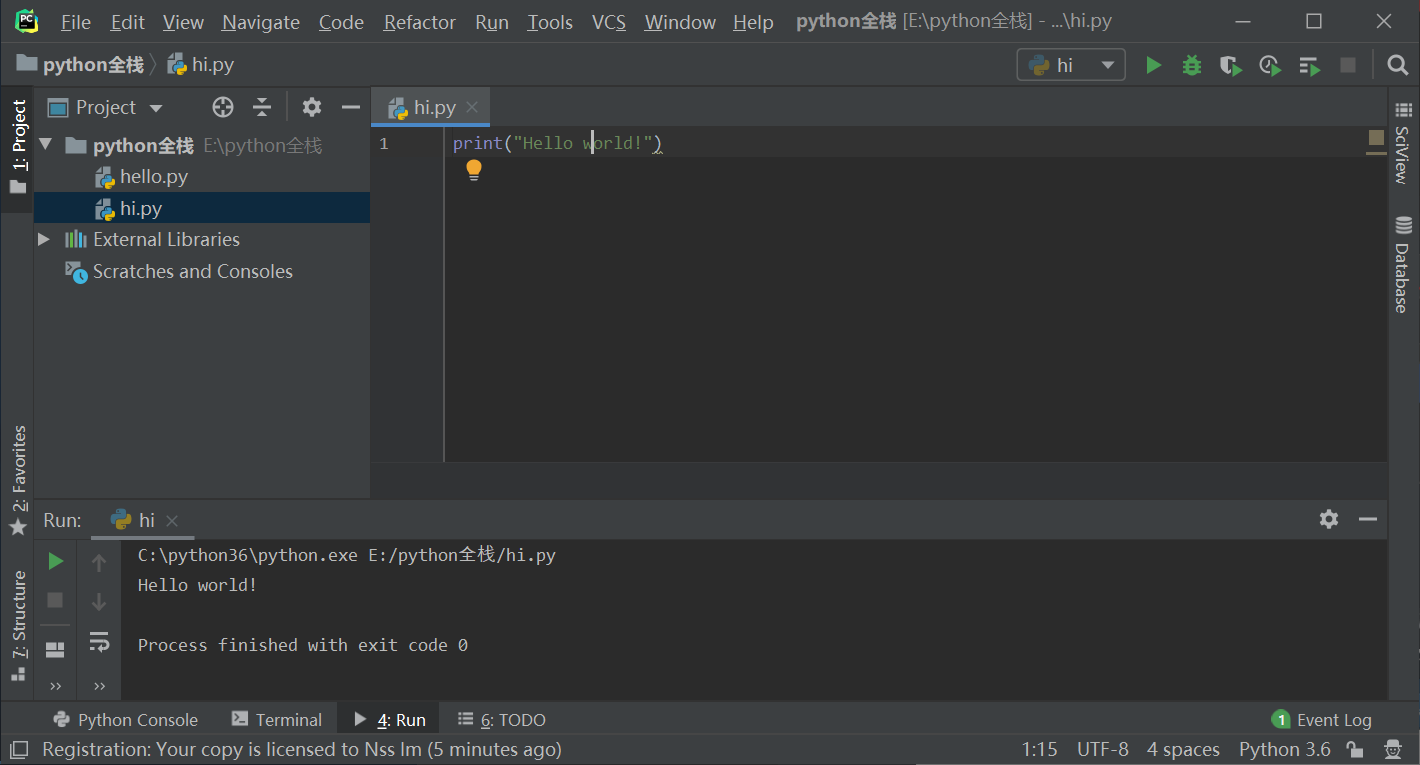
Task: Collapse all in the Project panel
Action: 262,107
